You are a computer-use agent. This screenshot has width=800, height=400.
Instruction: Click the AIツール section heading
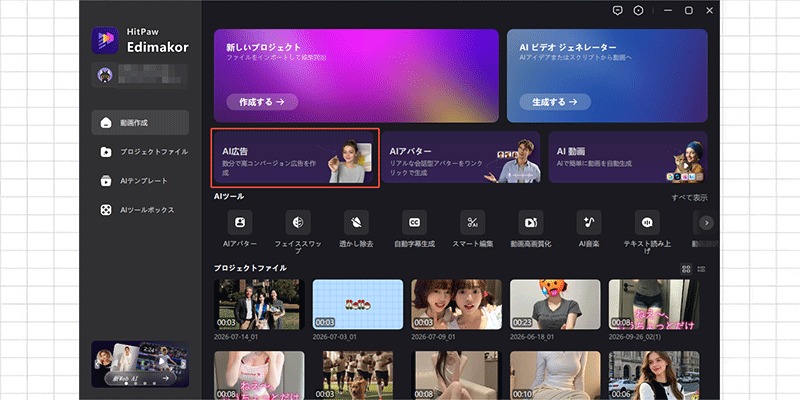229,196
